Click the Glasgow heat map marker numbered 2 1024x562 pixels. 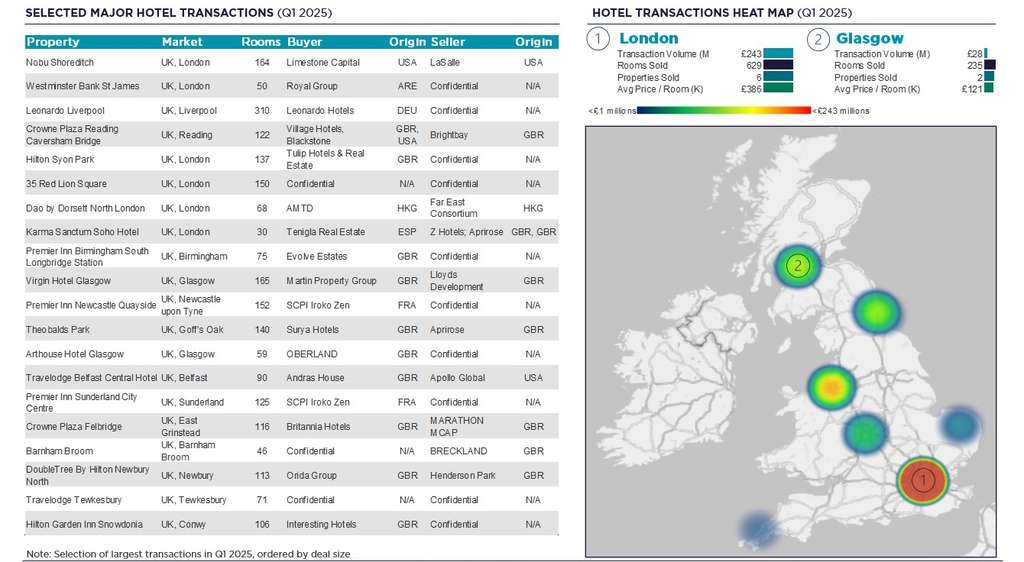point(797,266)
